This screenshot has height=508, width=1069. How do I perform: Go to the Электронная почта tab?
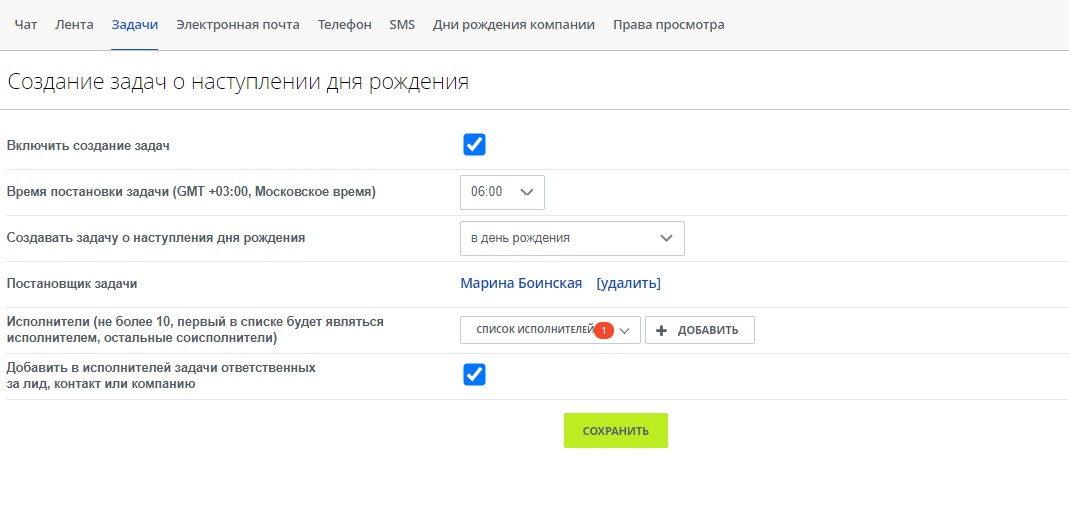(237, 25)
